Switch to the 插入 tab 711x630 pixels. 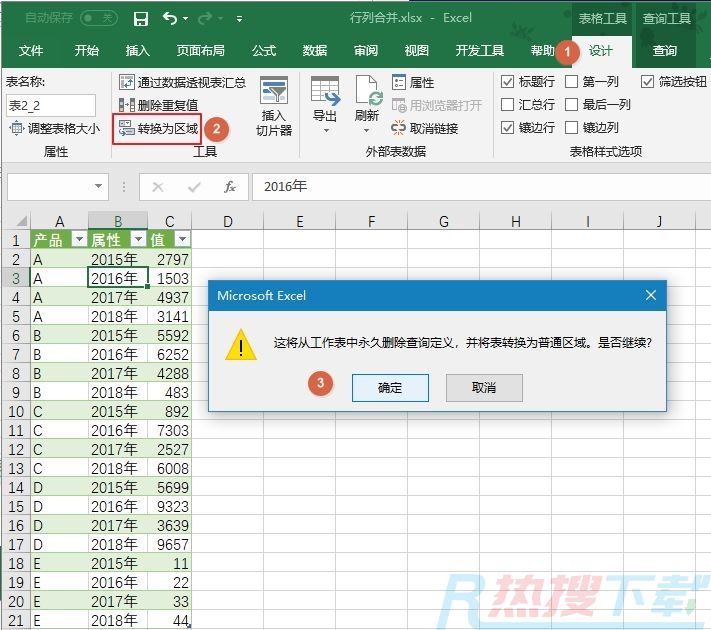(x=137, y=50)
